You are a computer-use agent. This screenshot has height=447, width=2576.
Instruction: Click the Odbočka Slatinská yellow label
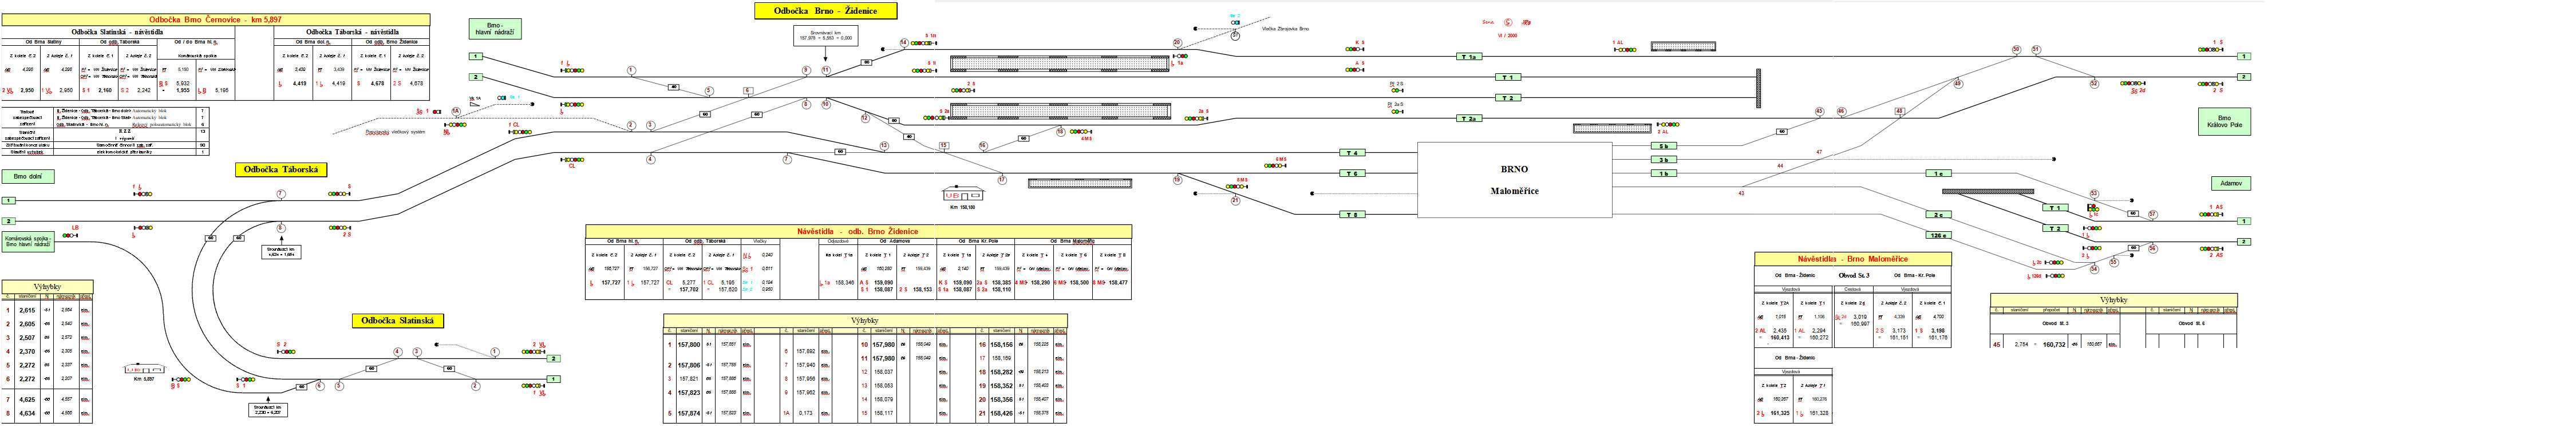397,321
